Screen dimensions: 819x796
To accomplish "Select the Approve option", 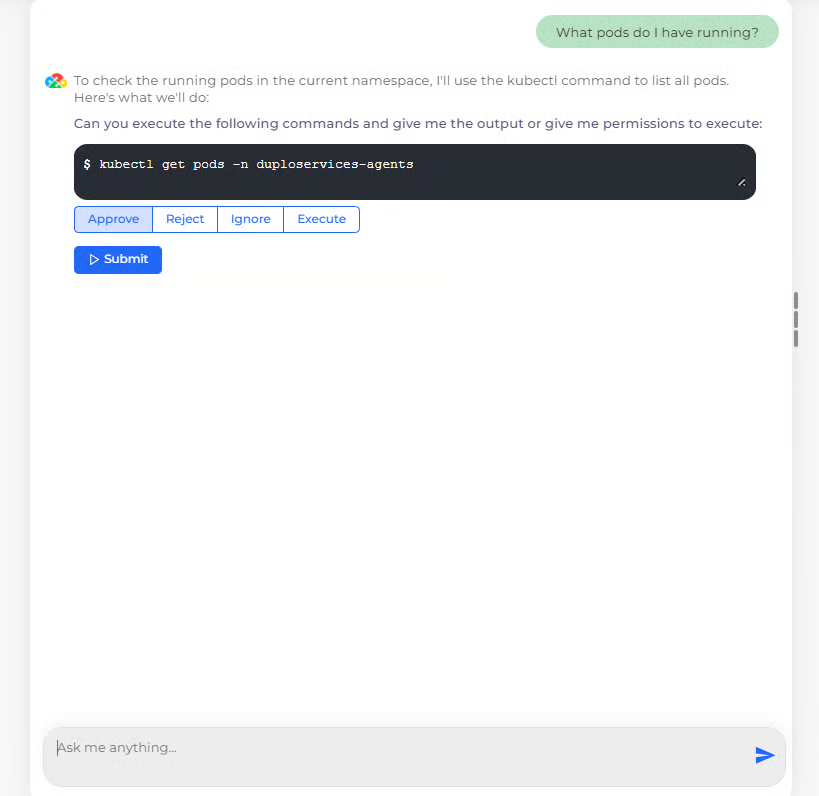I will [113, 219].
